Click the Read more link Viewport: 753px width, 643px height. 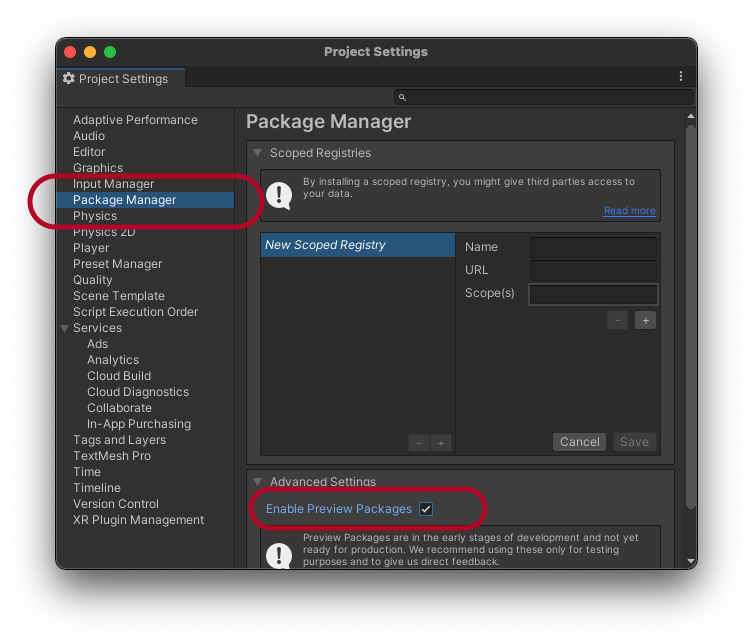pyautogui.click(x=630, y=211)
